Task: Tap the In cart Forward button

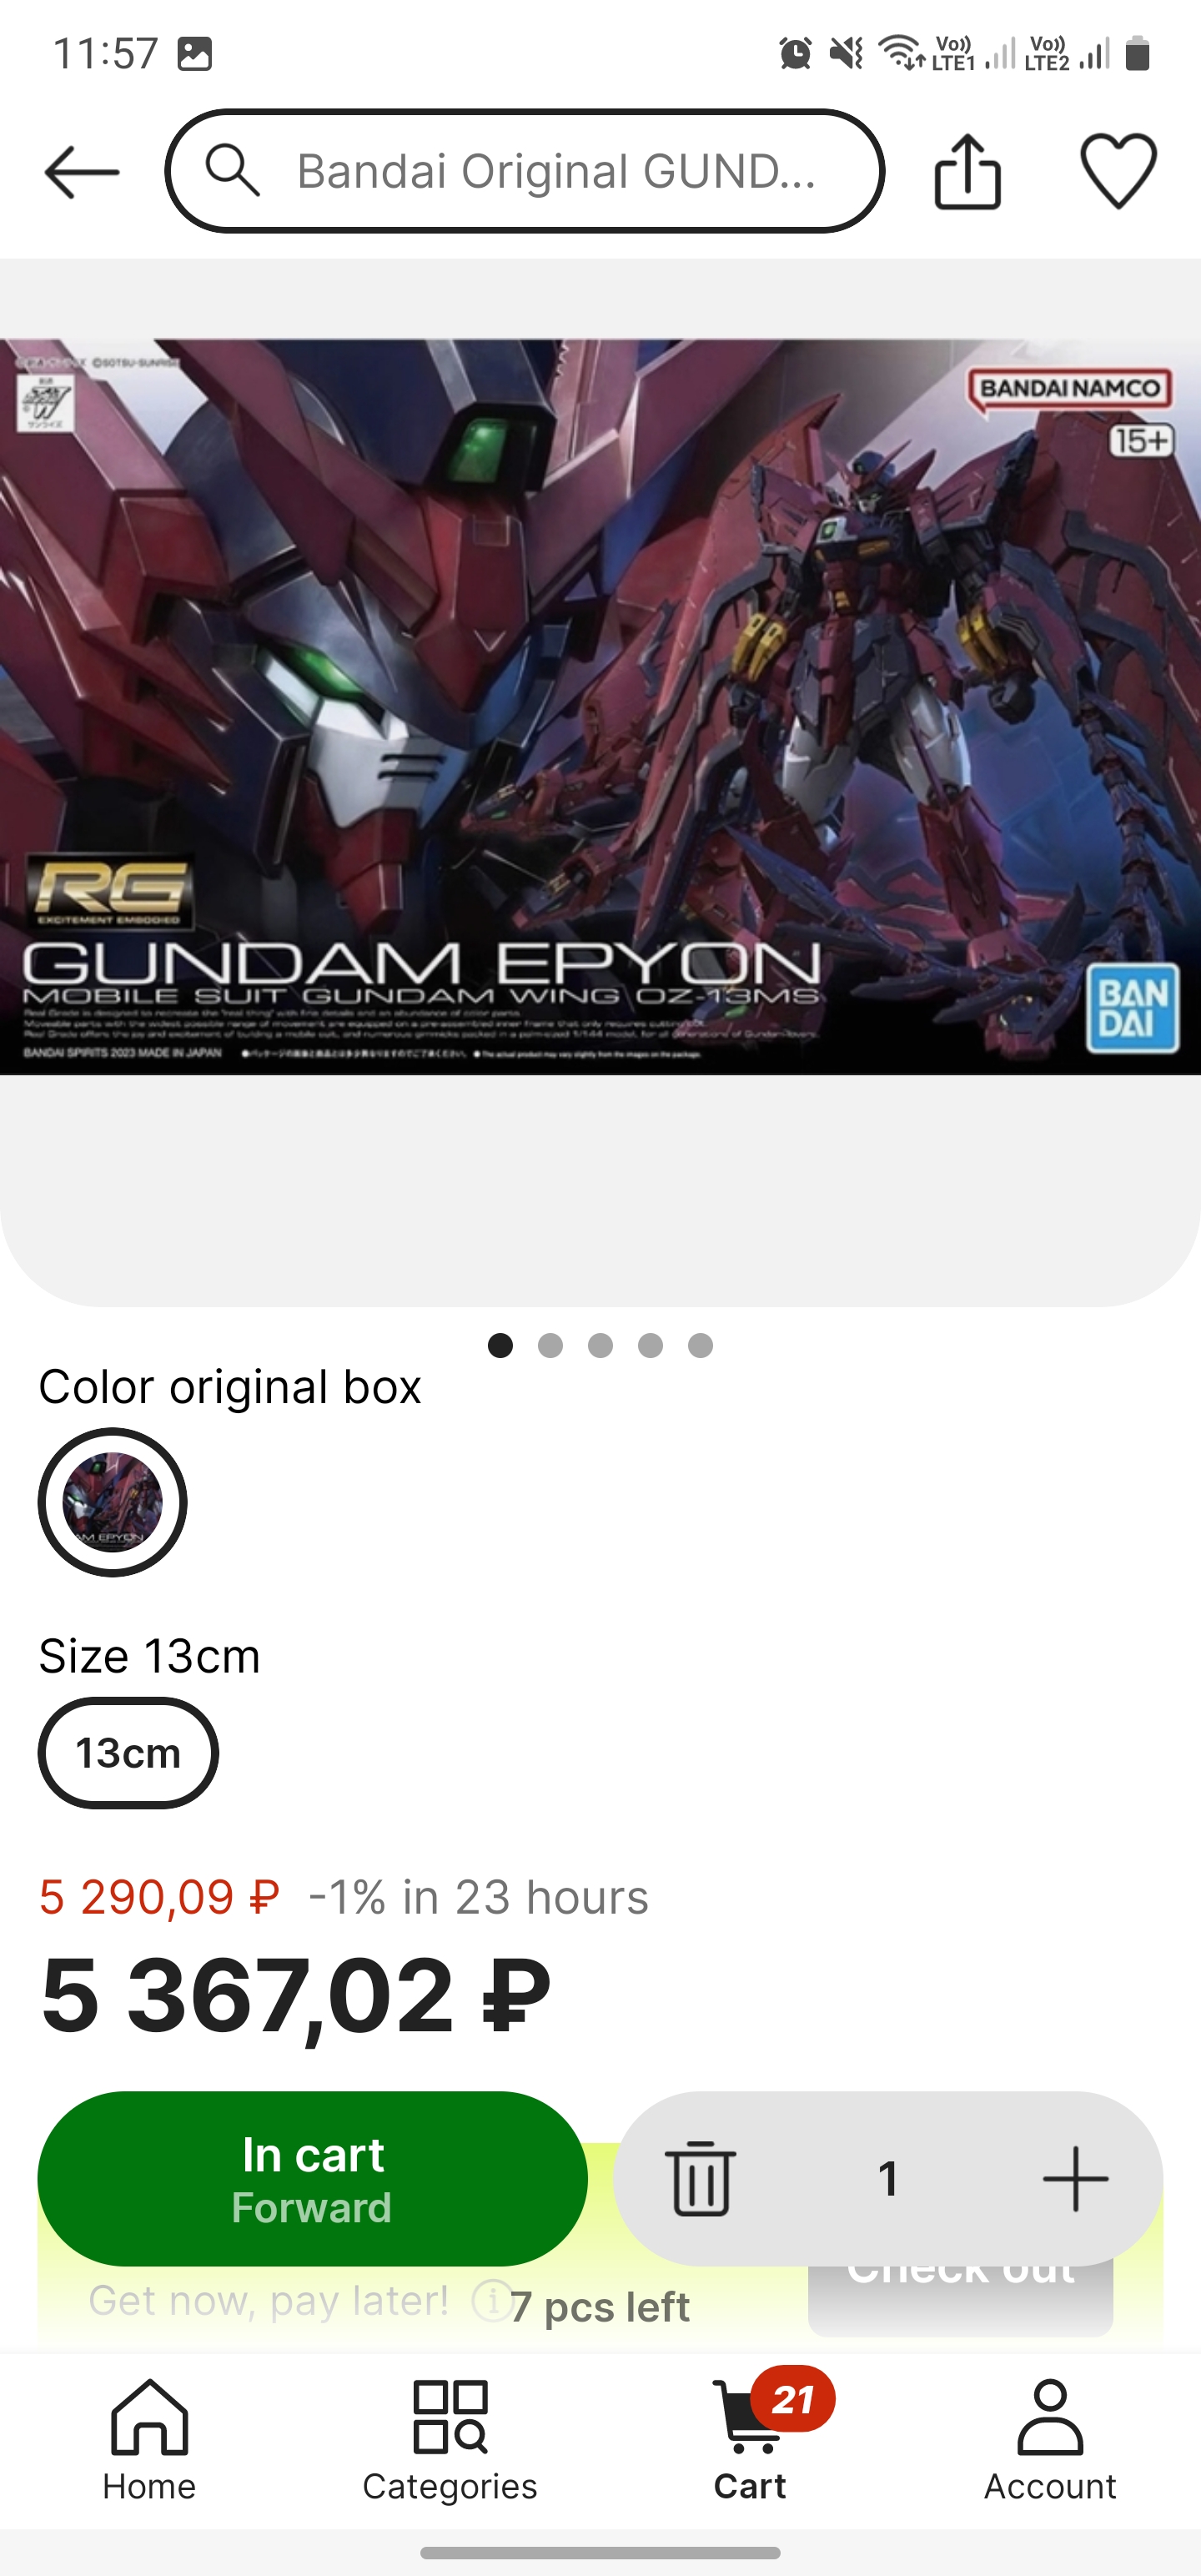Action: pos(312,2178)
